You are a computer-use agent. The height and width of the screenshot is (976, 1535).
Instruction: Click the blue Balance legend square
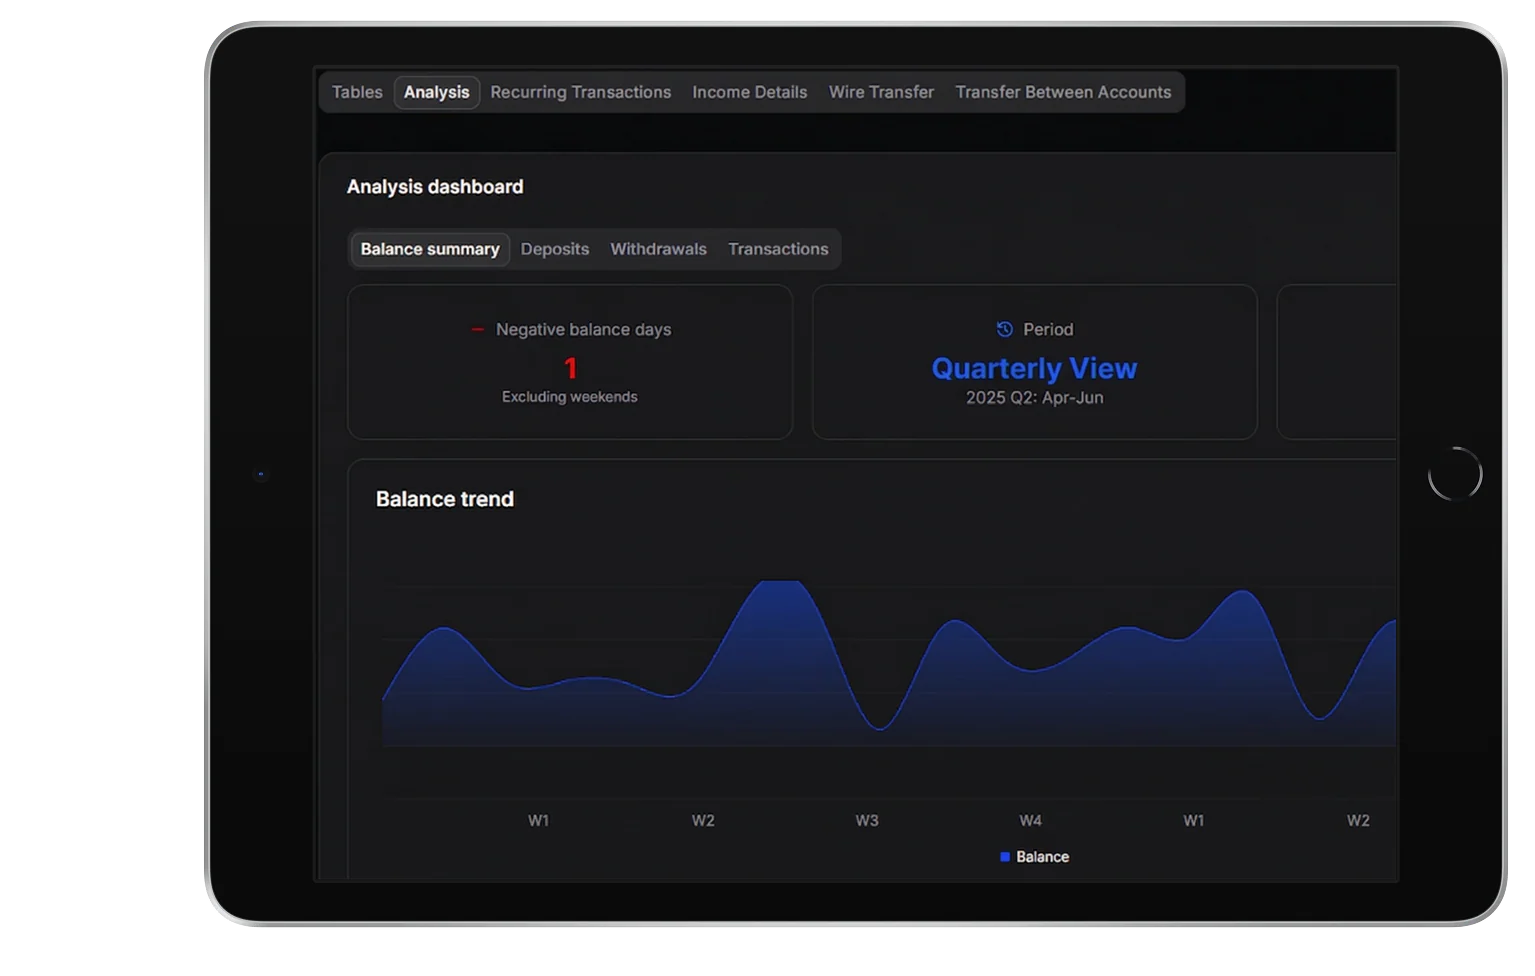1005,857
